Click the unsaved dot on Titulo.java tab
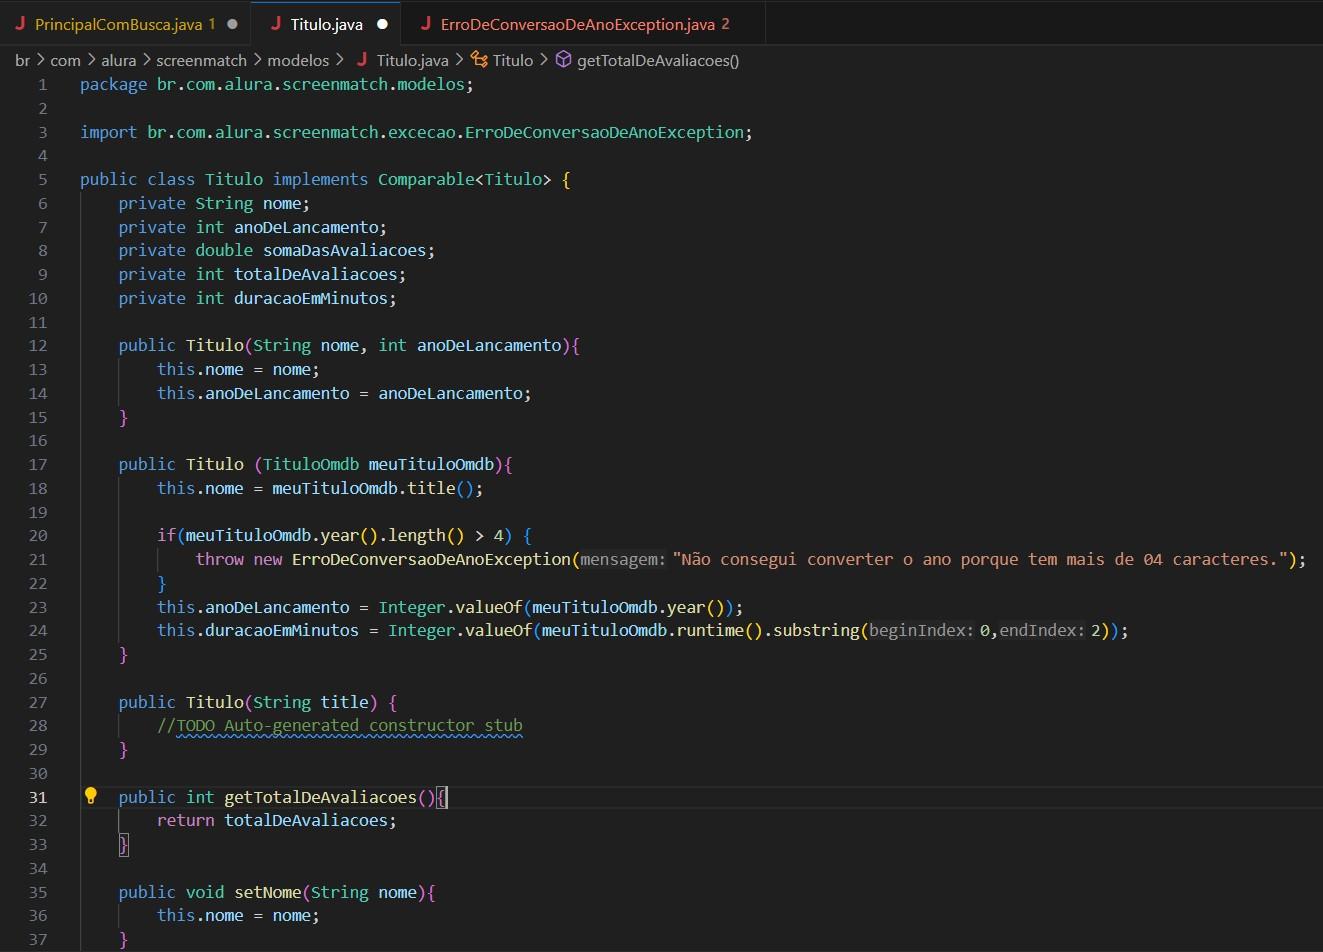The width and height of the screenshot is (1323, 952). [x=382, y=24]
